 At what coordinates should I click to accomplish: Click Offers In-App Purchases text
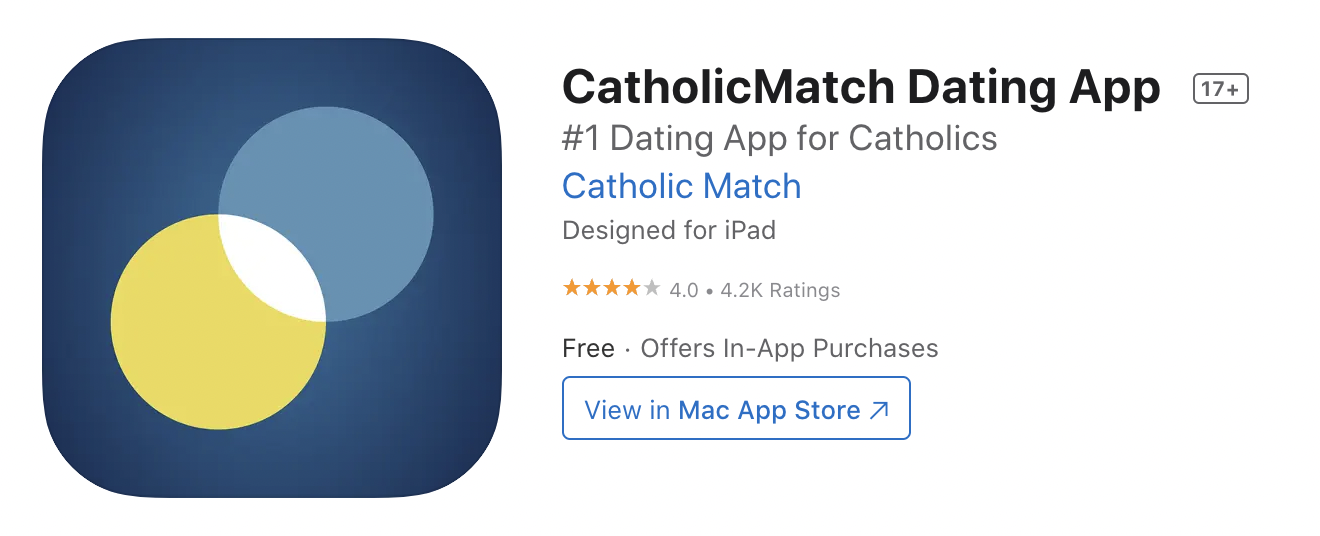click(789, 348)
